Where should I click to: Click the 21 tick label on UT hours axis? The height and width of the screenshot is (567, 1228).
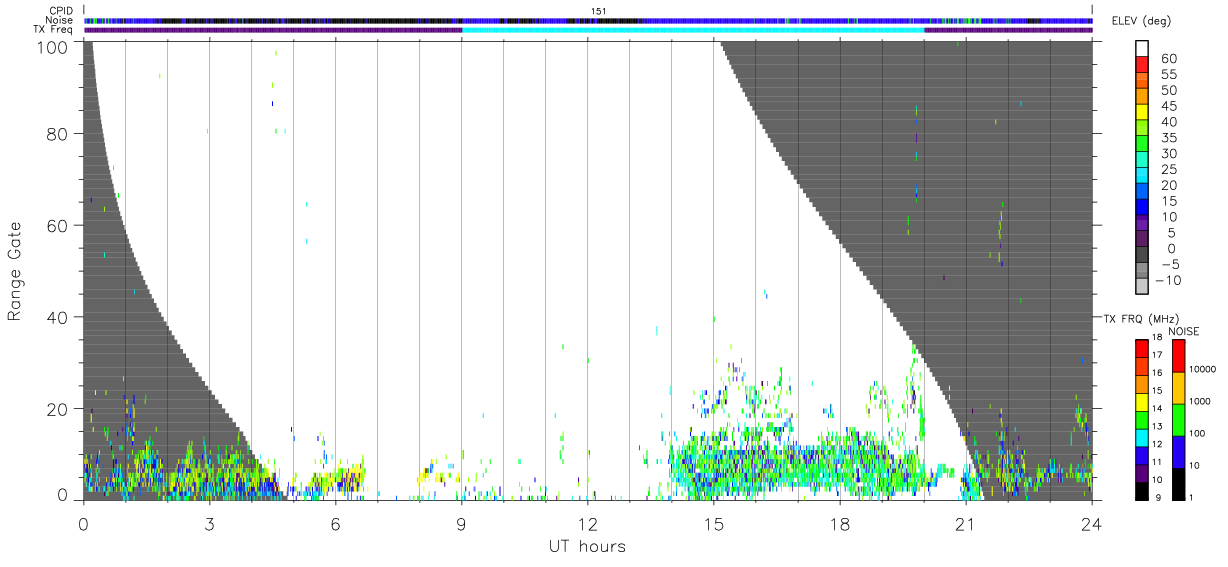coord(965,523)
